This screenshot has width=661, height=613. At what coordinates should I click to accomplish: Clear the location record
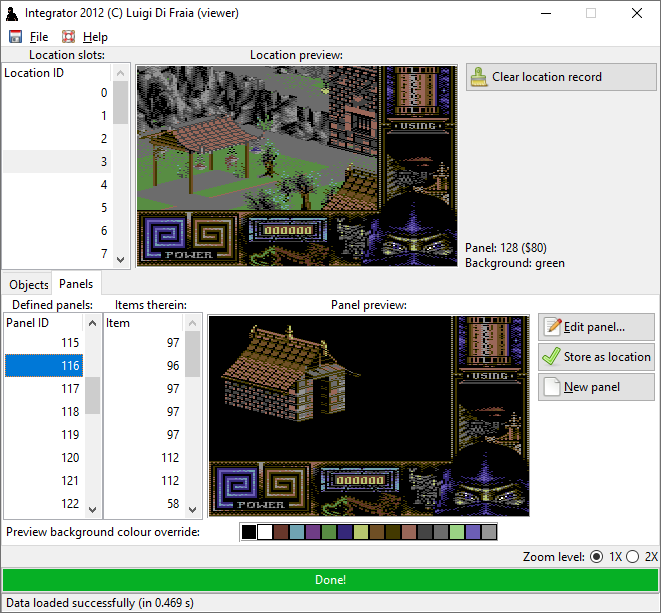(x=561, y=77)
